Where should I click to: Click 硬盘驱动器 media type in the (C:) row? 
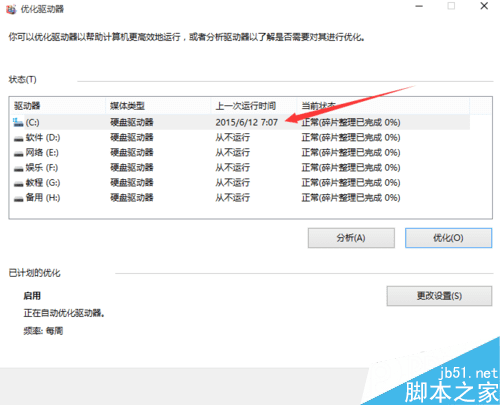tap(132, 122)
